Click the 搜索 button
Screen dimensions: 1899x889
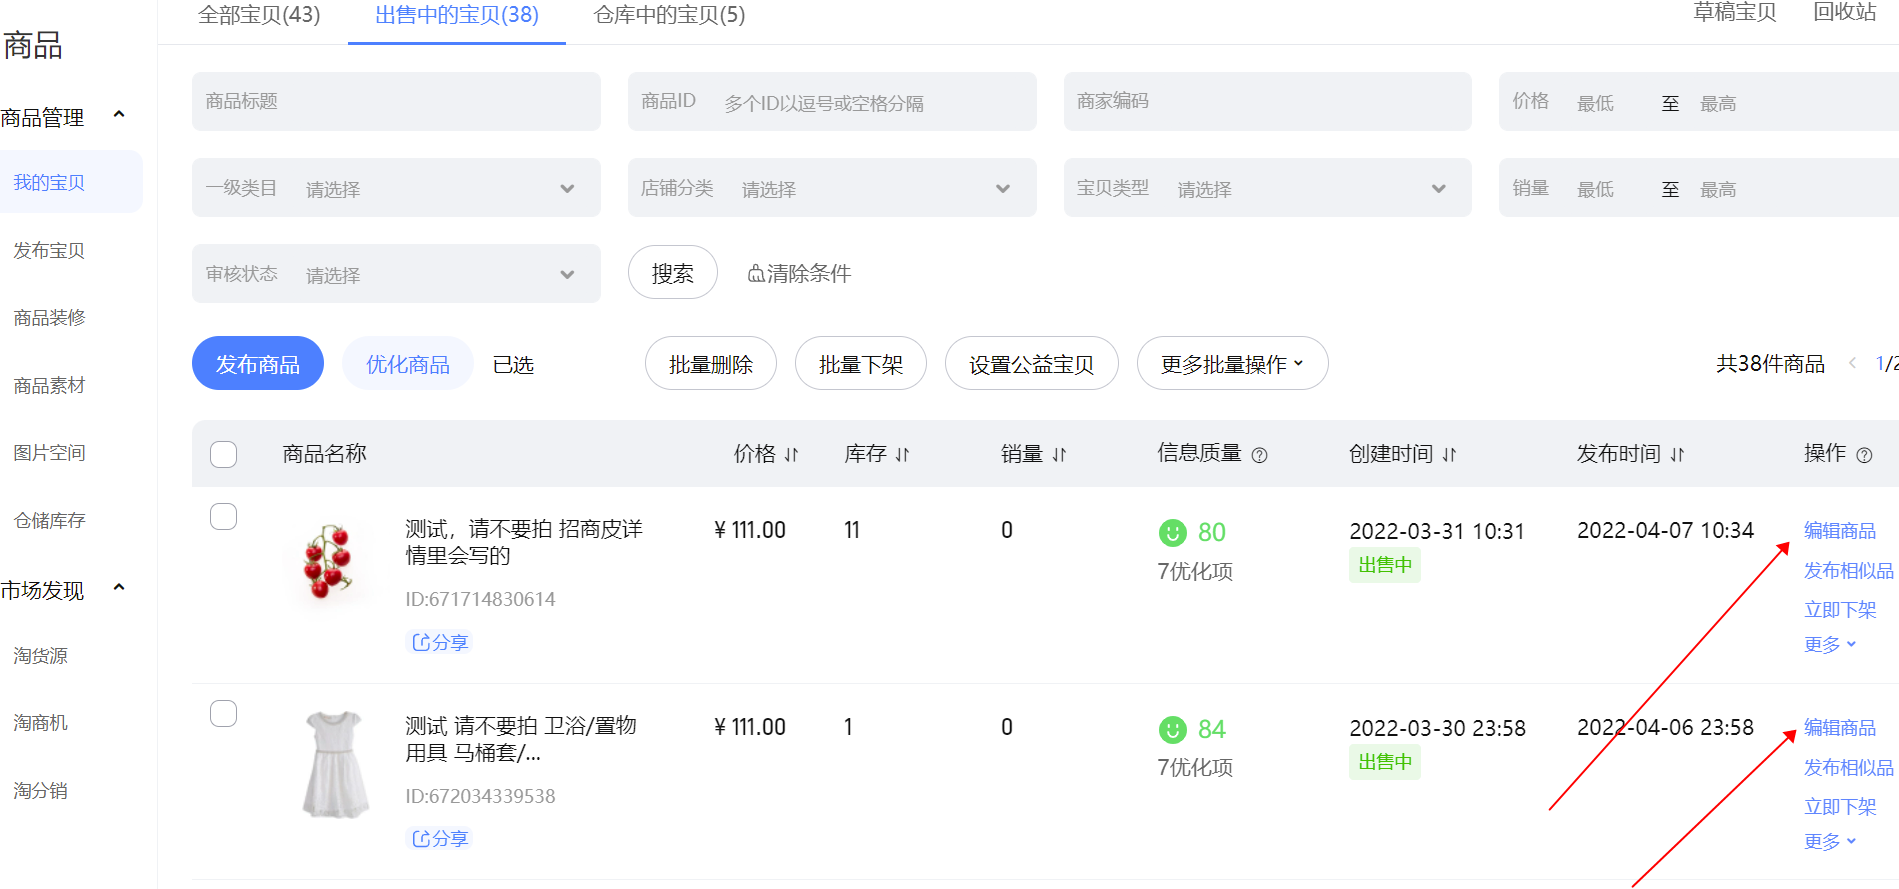(673, 272)
